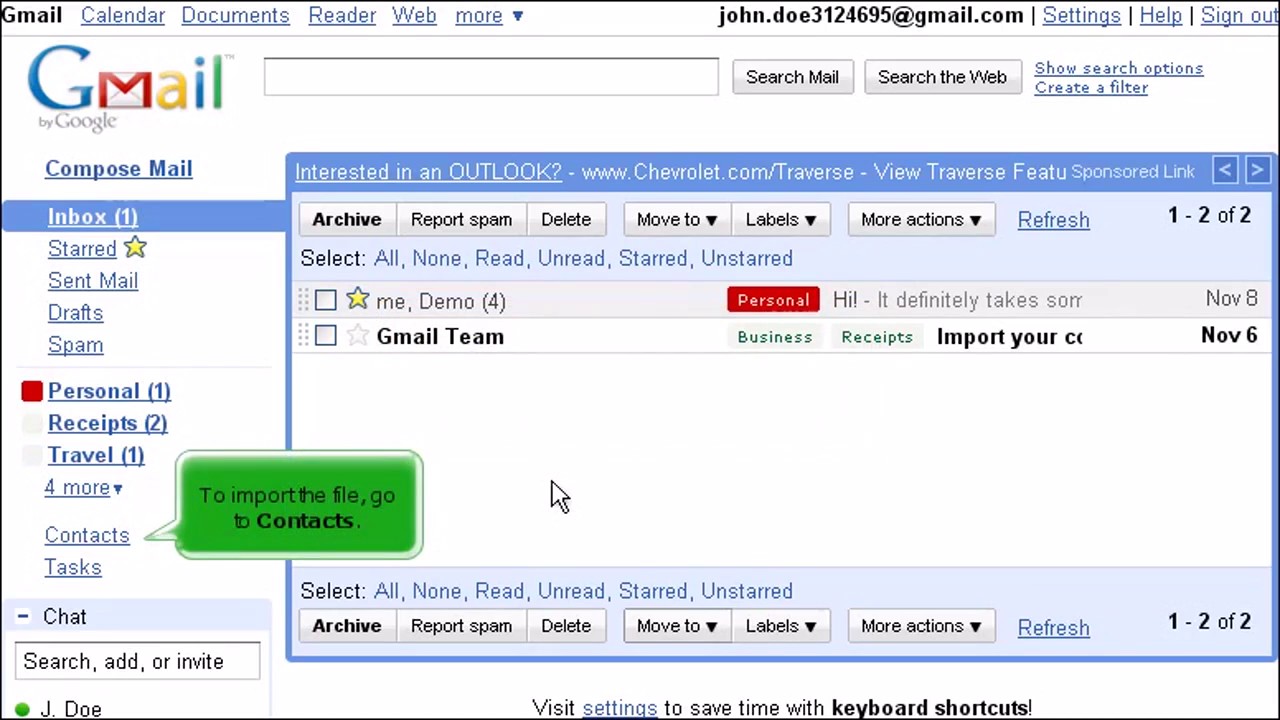Open Help link
Image resolution: width=1280 pixels, height=720 pixels.
point(1160,15)
